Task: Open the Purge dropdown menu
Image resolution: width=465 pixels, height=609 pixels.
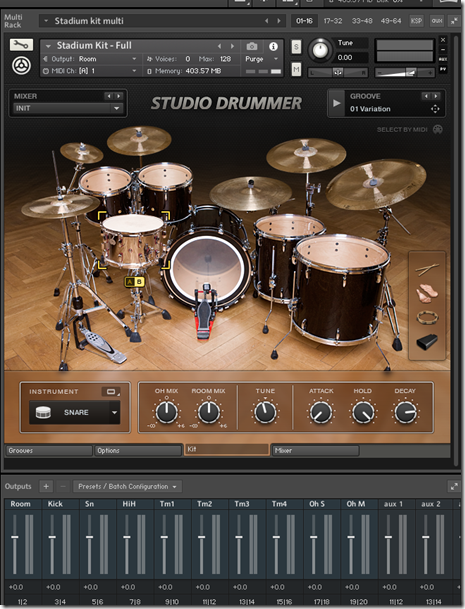Action: pos(261,59)
